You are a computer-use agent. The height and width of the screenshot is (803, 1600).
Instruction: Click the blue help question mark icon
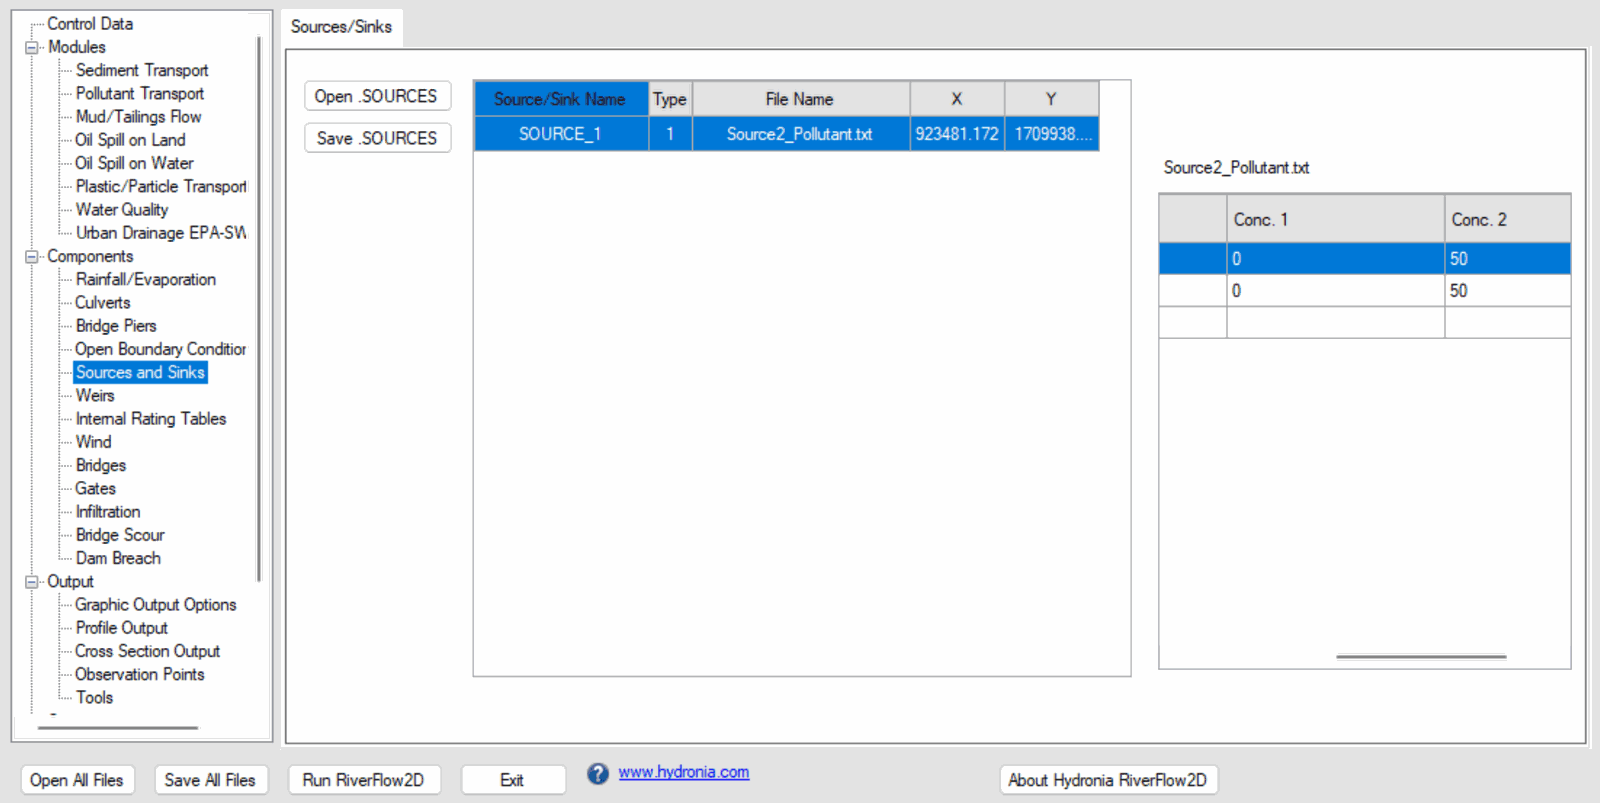pos(597,774)
